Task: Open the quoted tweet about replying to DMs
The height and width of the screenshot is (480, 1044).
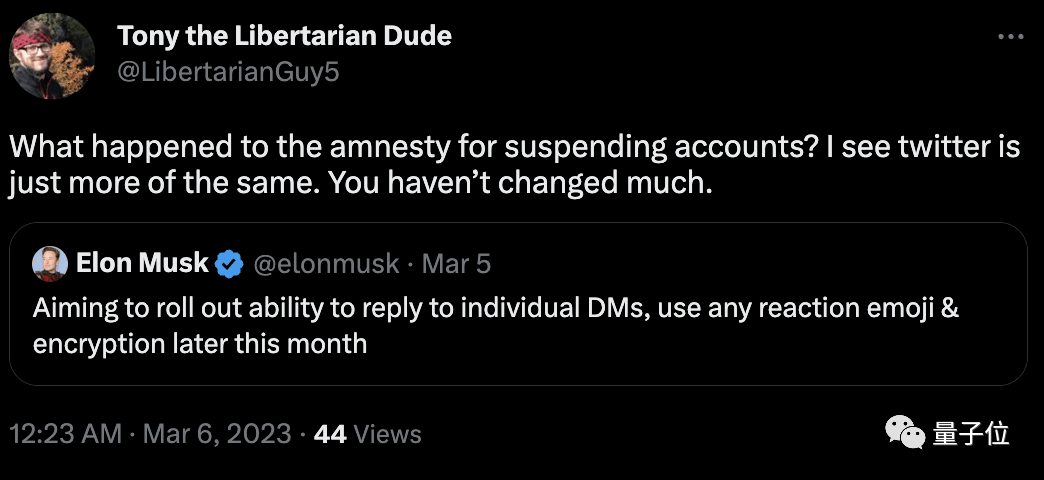Action: point(518,304)
